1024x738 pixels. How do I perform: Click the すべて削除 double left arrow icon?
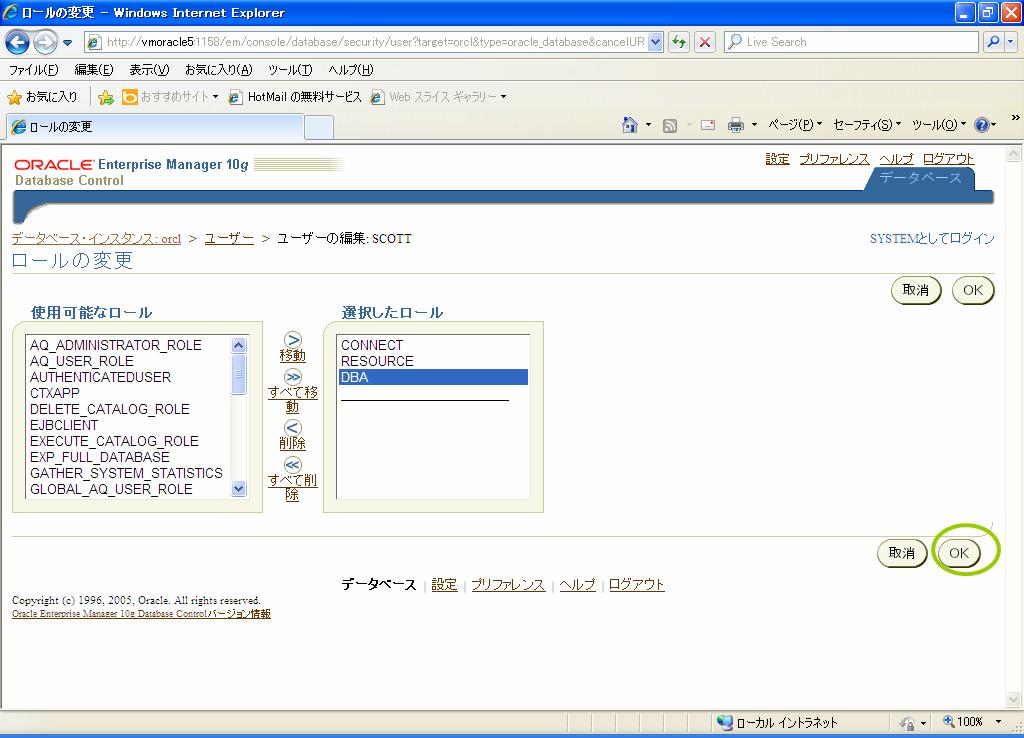(293, 464)
